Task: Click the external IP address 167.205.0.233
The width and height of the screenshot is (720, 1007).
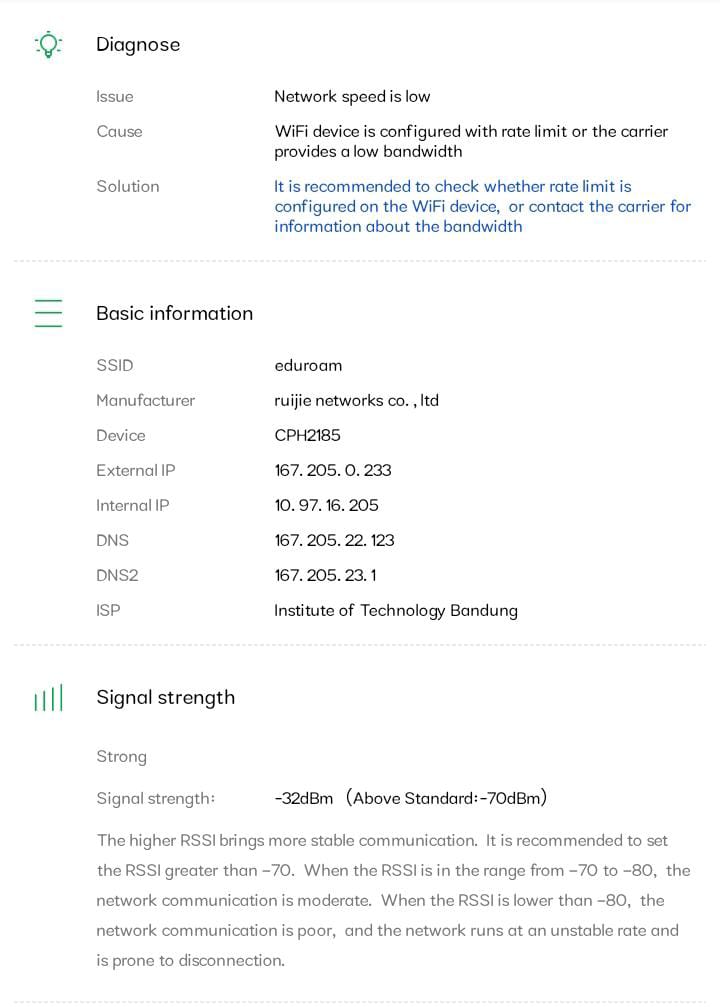Action: click(x=333, y=470)
